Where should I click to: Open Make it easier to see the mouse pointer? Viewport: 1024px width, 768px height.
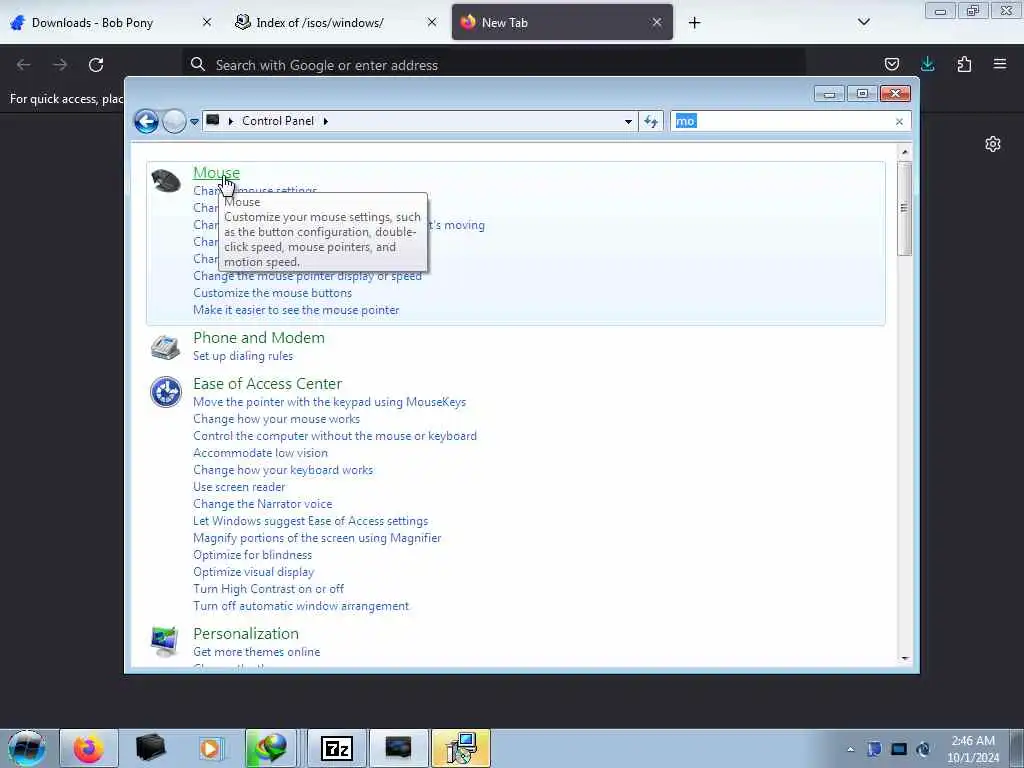point(296,310)
